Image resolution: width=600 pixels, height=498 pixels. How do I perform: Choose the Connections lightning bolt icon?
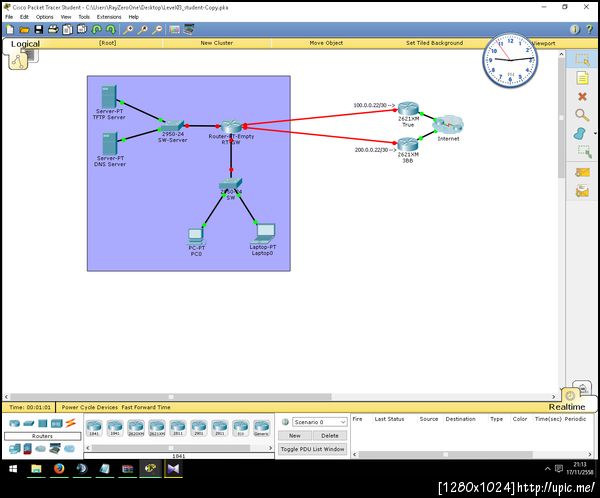point(70,423)
